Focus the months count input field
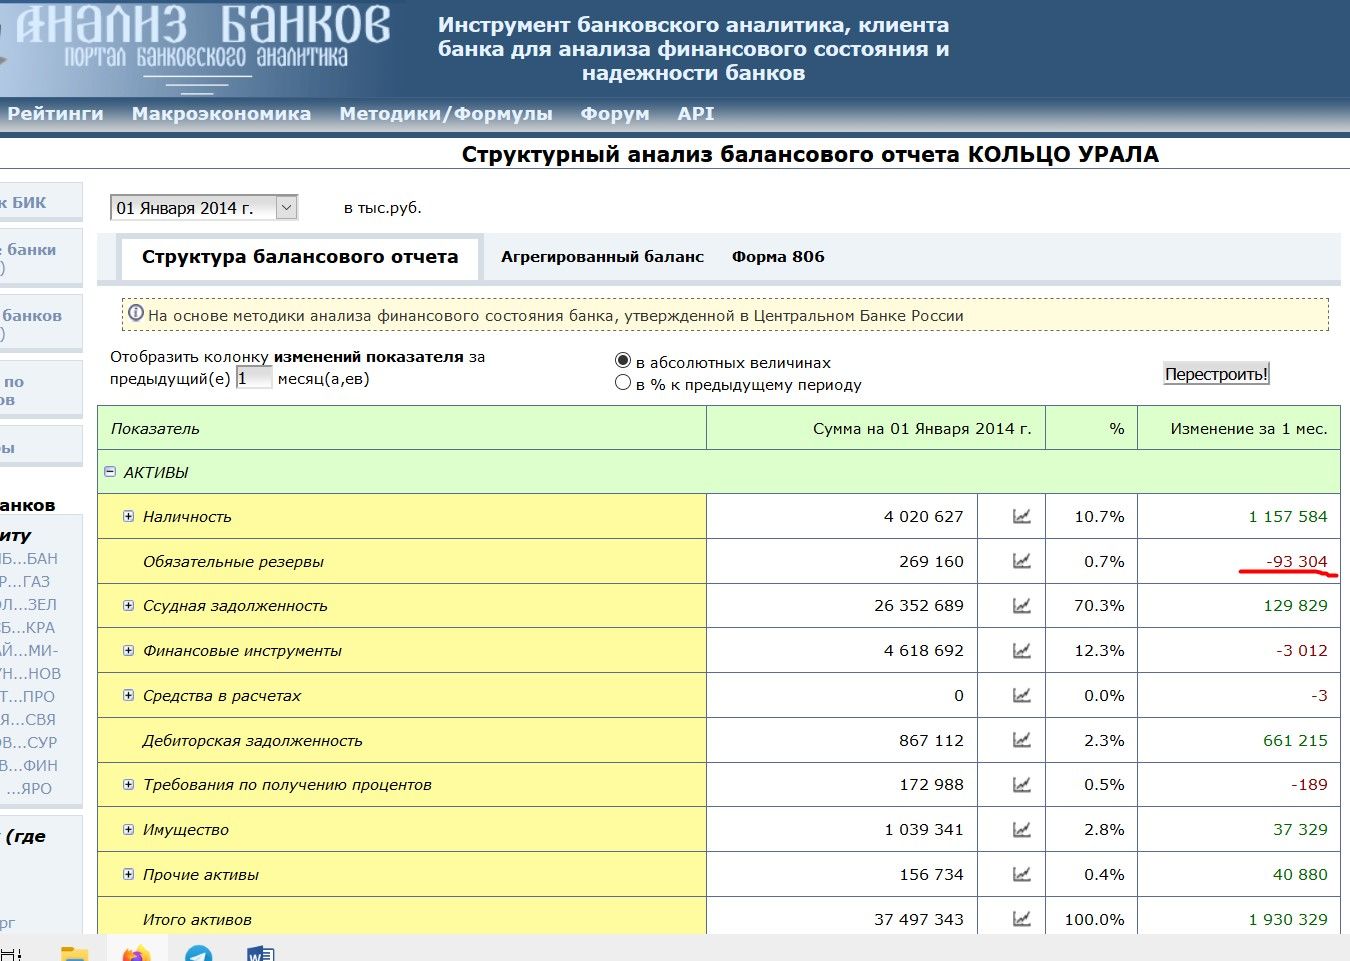This screenshot has width=1350, height=961. [253, 378]
